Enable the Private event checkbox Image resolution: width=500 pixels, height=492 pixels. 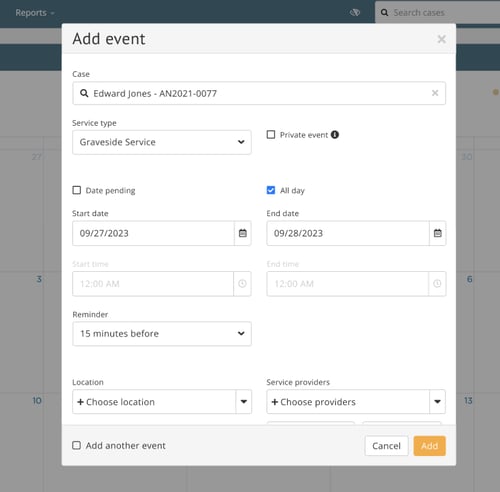271,135
